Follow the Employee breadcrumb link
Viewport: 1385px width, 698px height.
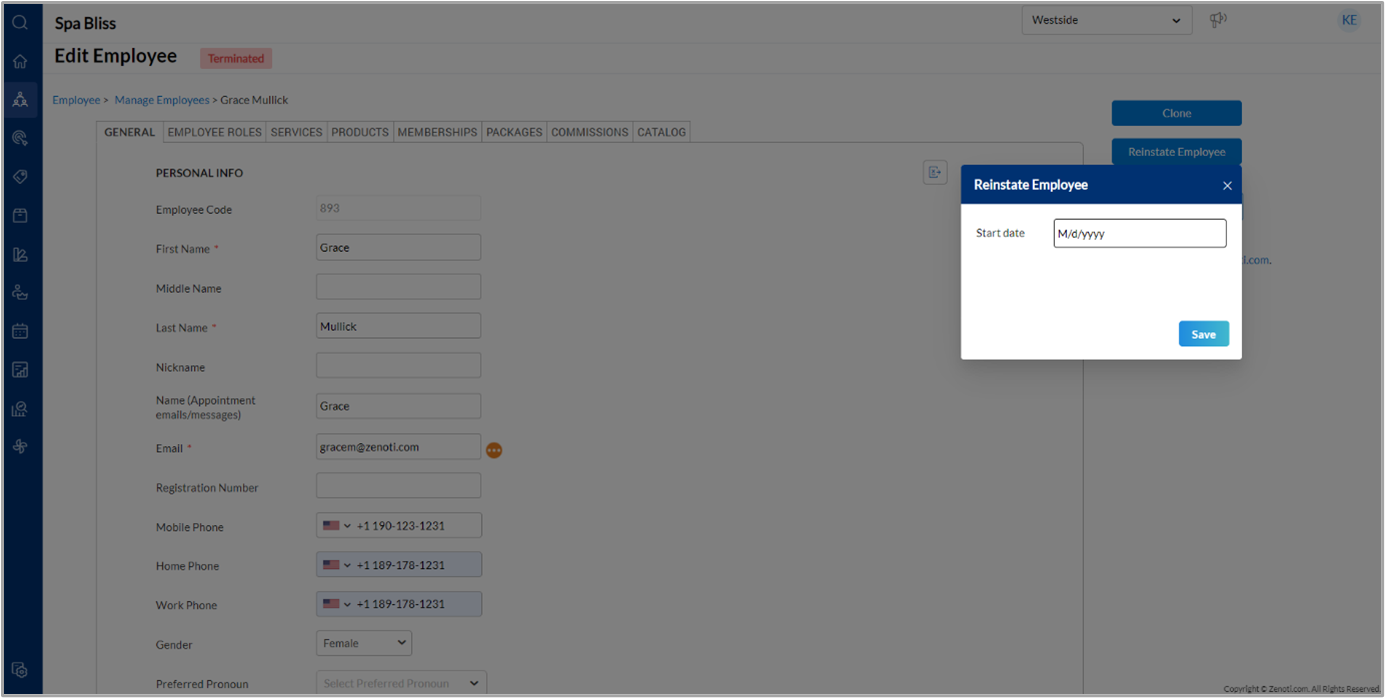click(x=76, y=100)
